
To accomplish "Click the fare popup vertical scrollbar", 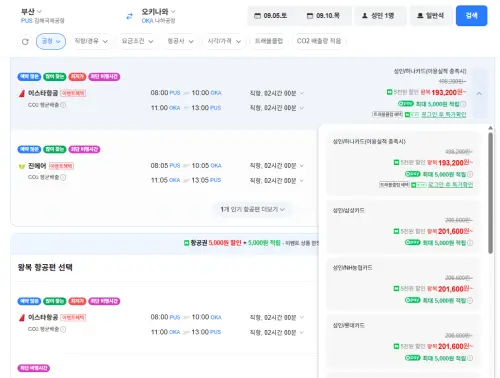I will tap(490, 193).
